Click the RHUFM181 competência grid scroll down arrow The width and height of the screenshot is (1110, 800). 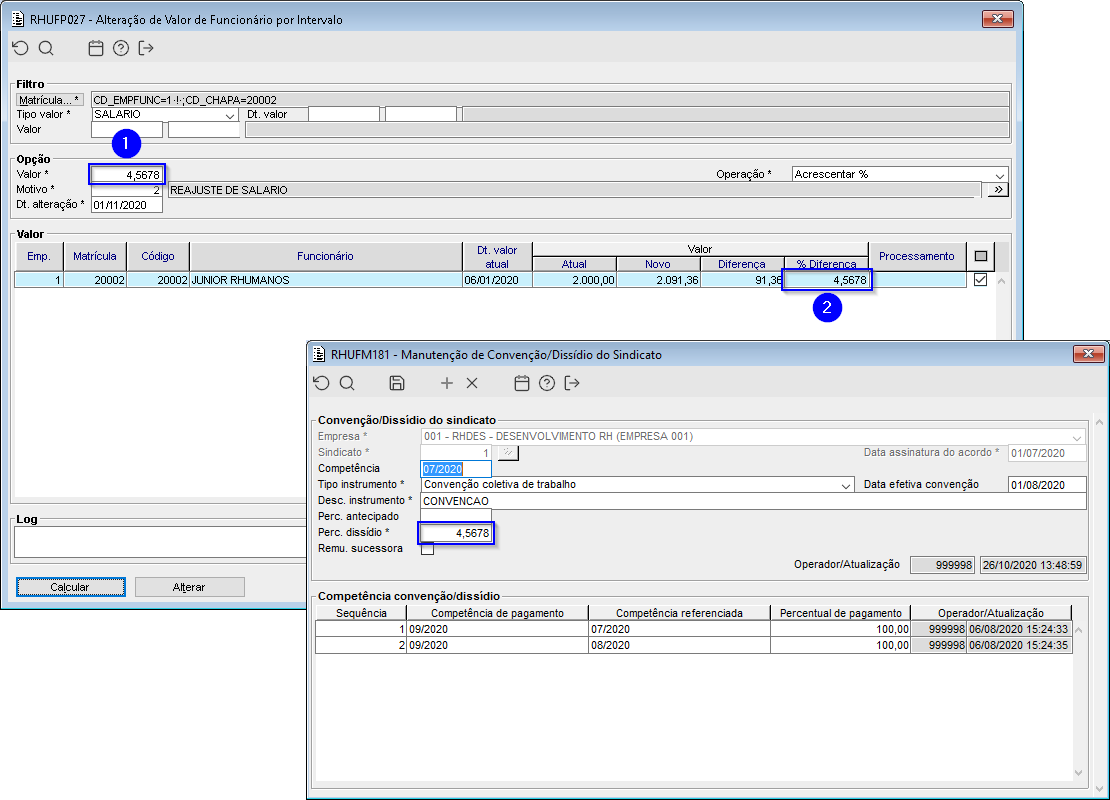1078,773
